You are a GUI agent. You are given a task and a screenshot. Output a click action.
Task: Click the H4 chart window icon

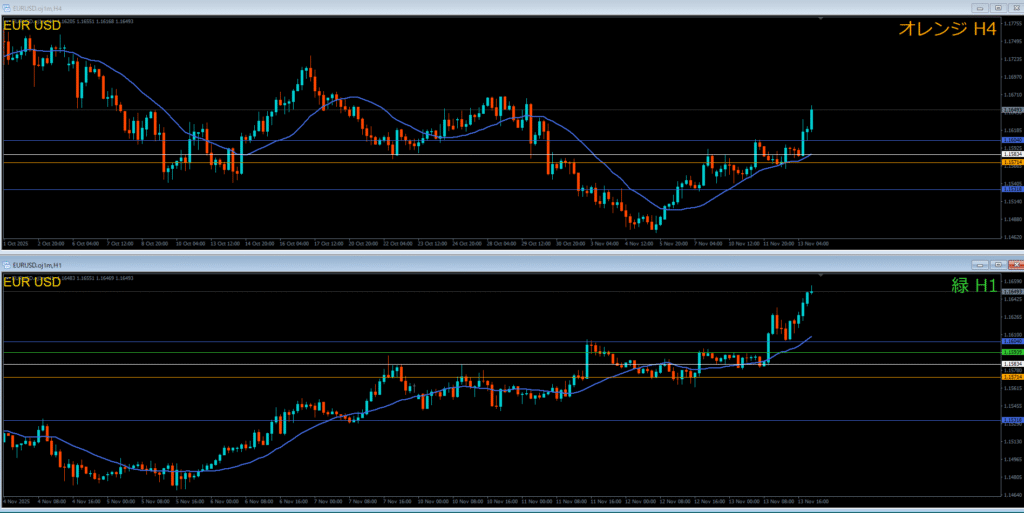[x=6, y=7]
